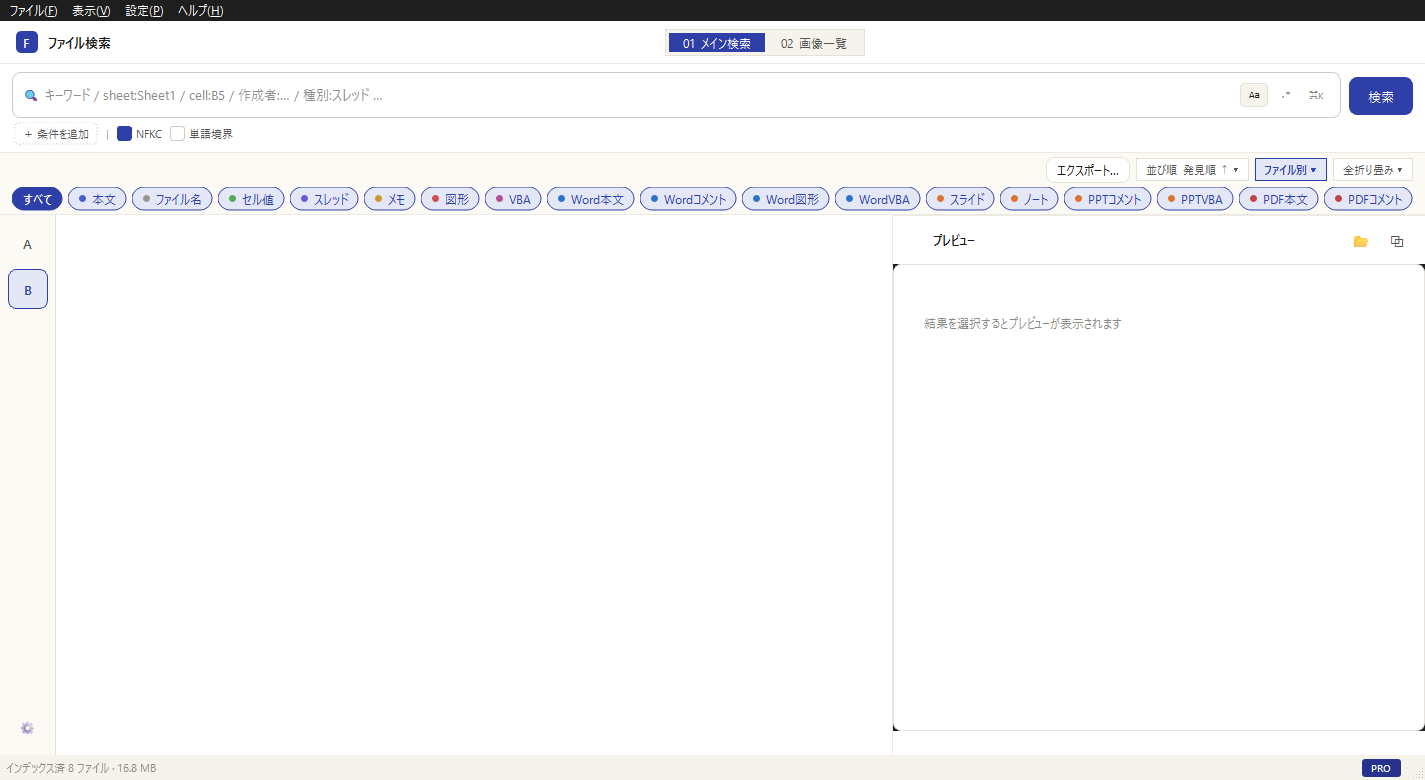Switch to 01 メイン検索 tab
The width and height of the screenshot is (1425, 780).
[x=717, y=43]
